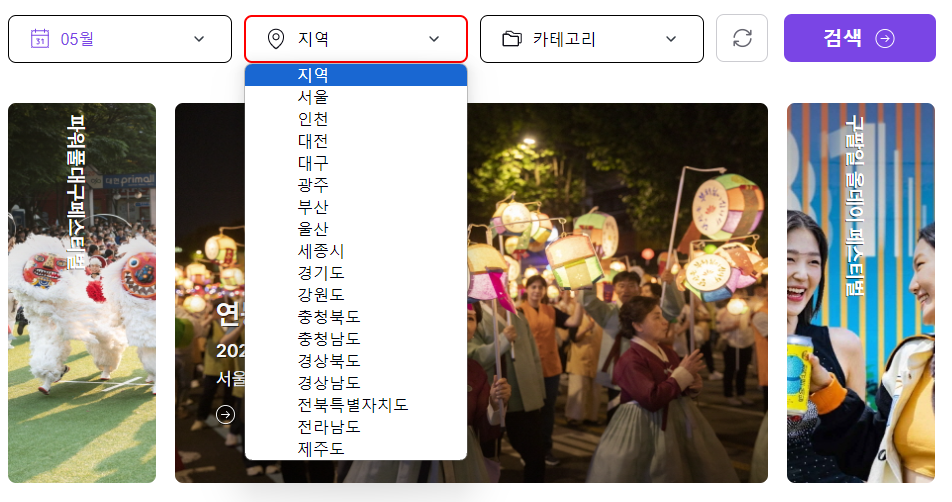Select 충청북도 option
This screenshot has height=502, width=952.
point(356,316)
